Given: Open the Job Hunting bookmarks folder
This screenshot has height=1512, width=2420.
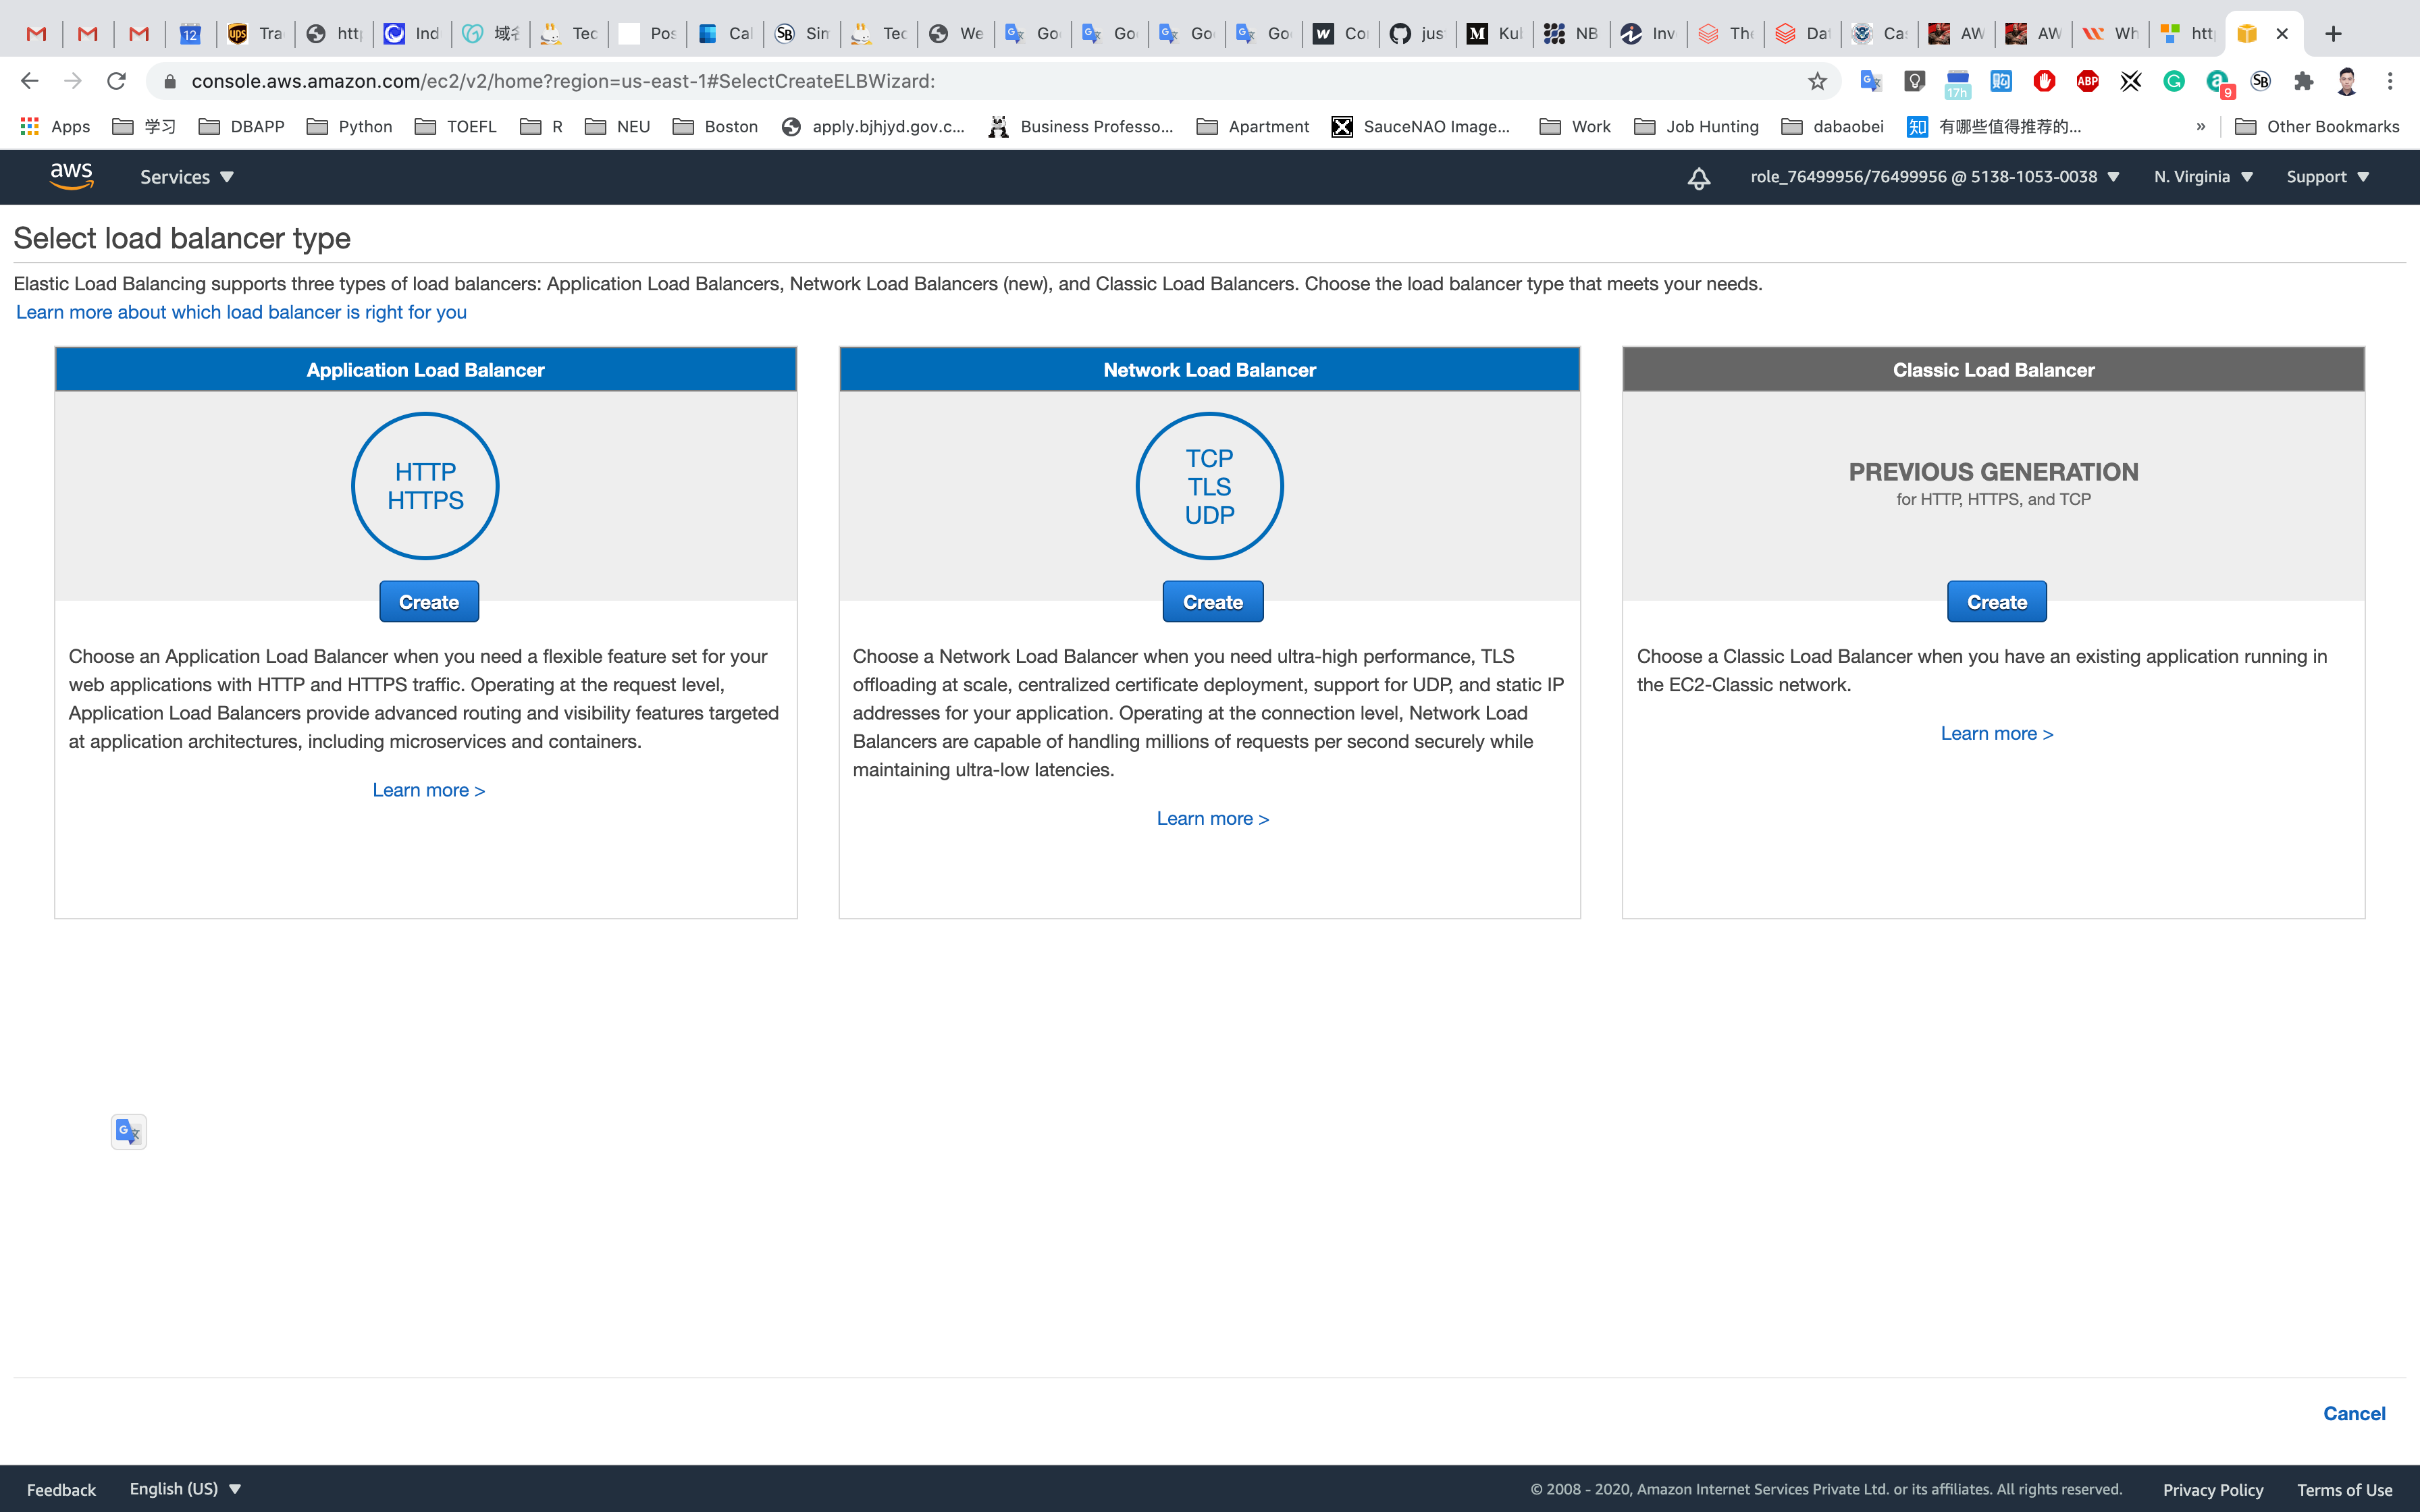Looking at the screenshot, I should (1696, 127).
